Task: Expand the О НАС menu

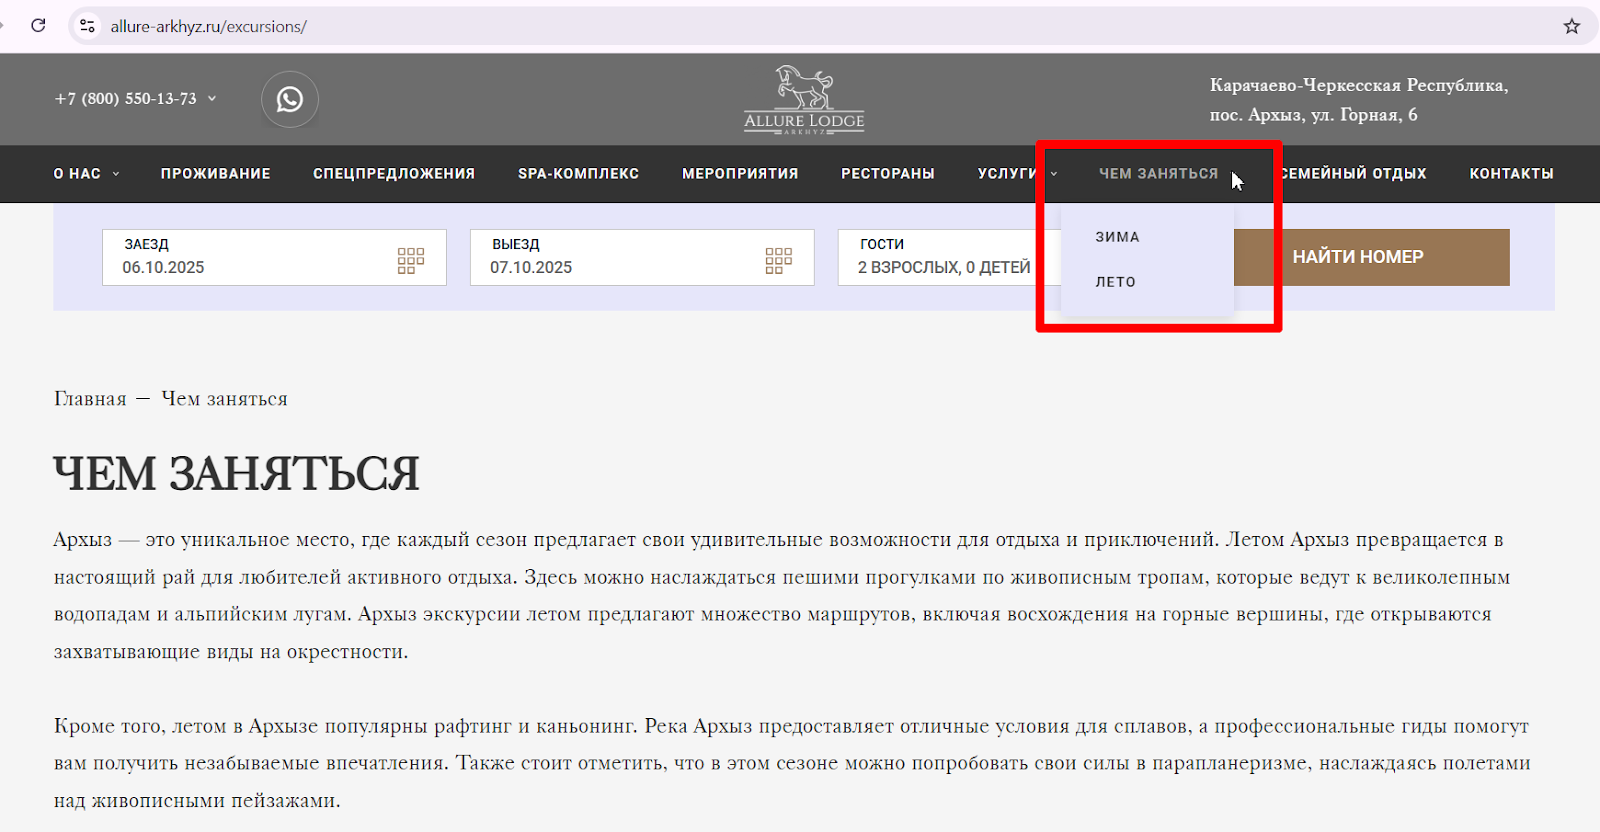Action: click(85, 174)
